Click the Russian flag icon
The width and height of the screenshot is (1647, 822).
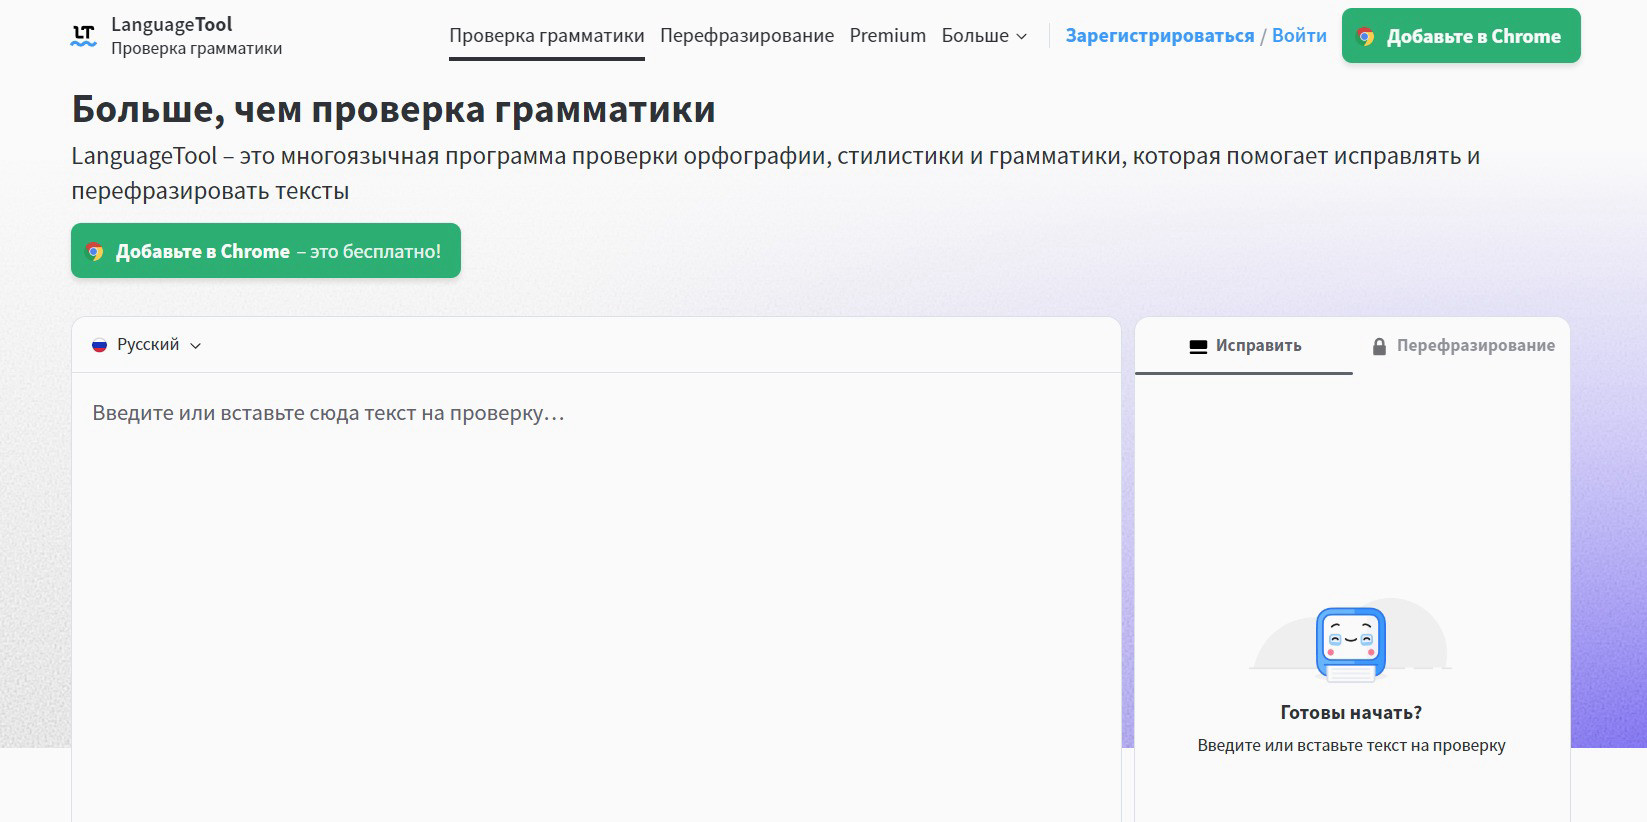pyautogui.click(x=99, y=345)
